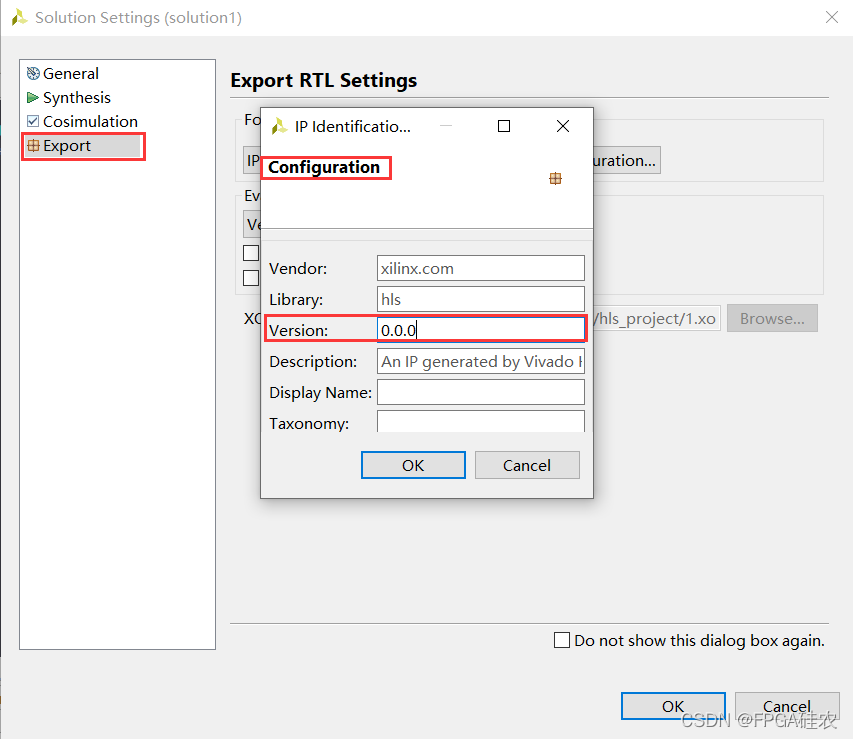The image size is (853, 739).
Task: Close the IP Identification dialog
Action: pos(563,126)
